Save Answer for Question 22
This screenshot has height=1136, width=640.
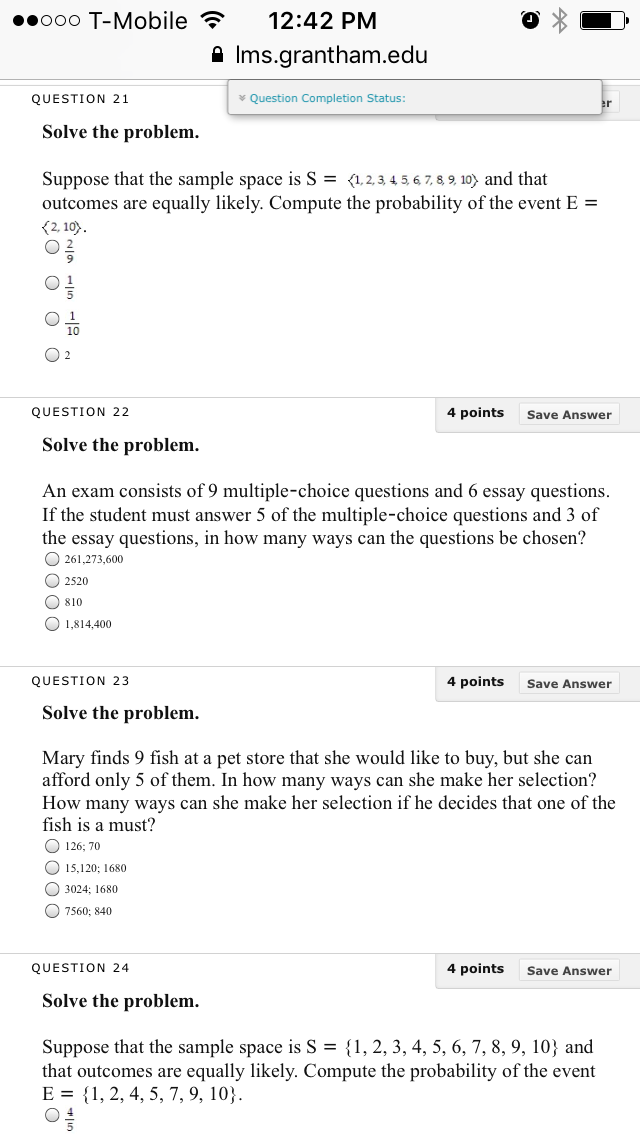[x=569, y=414]
